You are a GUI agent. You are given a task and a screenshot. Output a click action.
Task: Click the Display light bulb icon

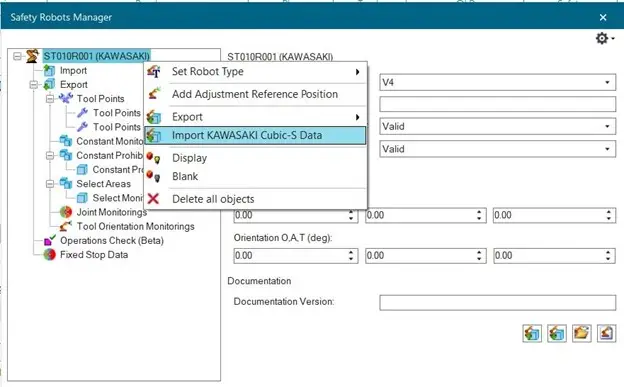[x=153, y=158]
